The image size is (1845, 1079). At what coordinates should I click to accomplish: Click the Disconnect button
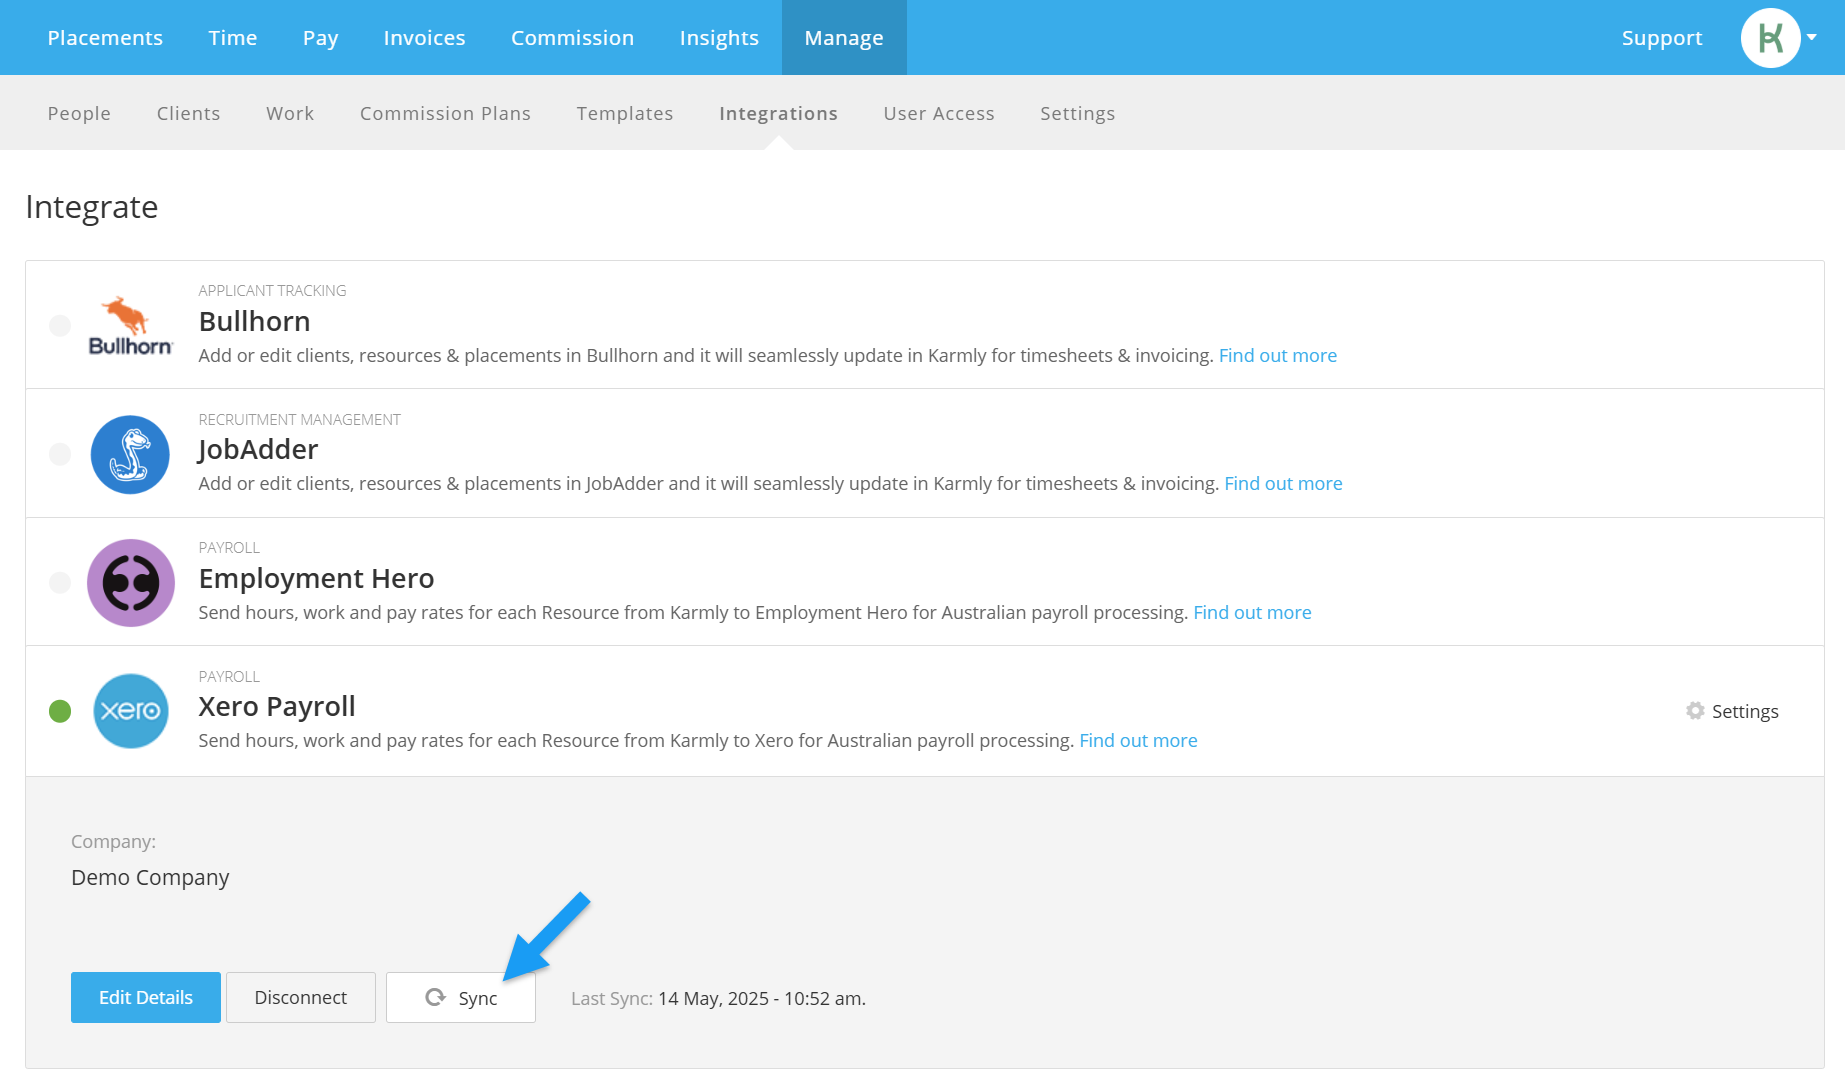(x=301, y=997)
